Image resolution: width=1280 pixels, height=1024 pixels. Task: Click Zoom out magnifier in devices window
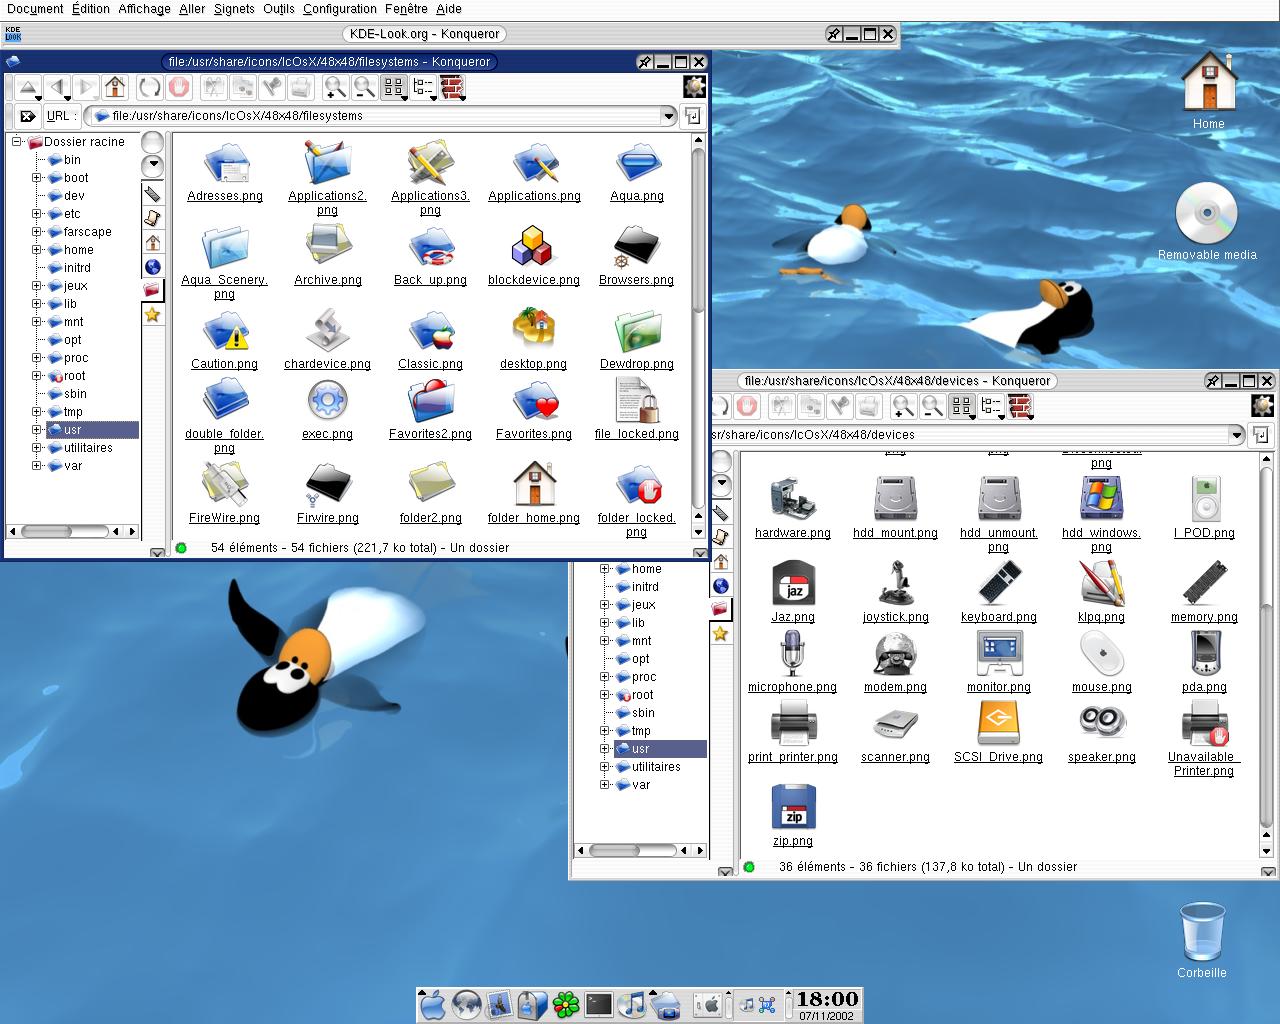coord(932,406)
